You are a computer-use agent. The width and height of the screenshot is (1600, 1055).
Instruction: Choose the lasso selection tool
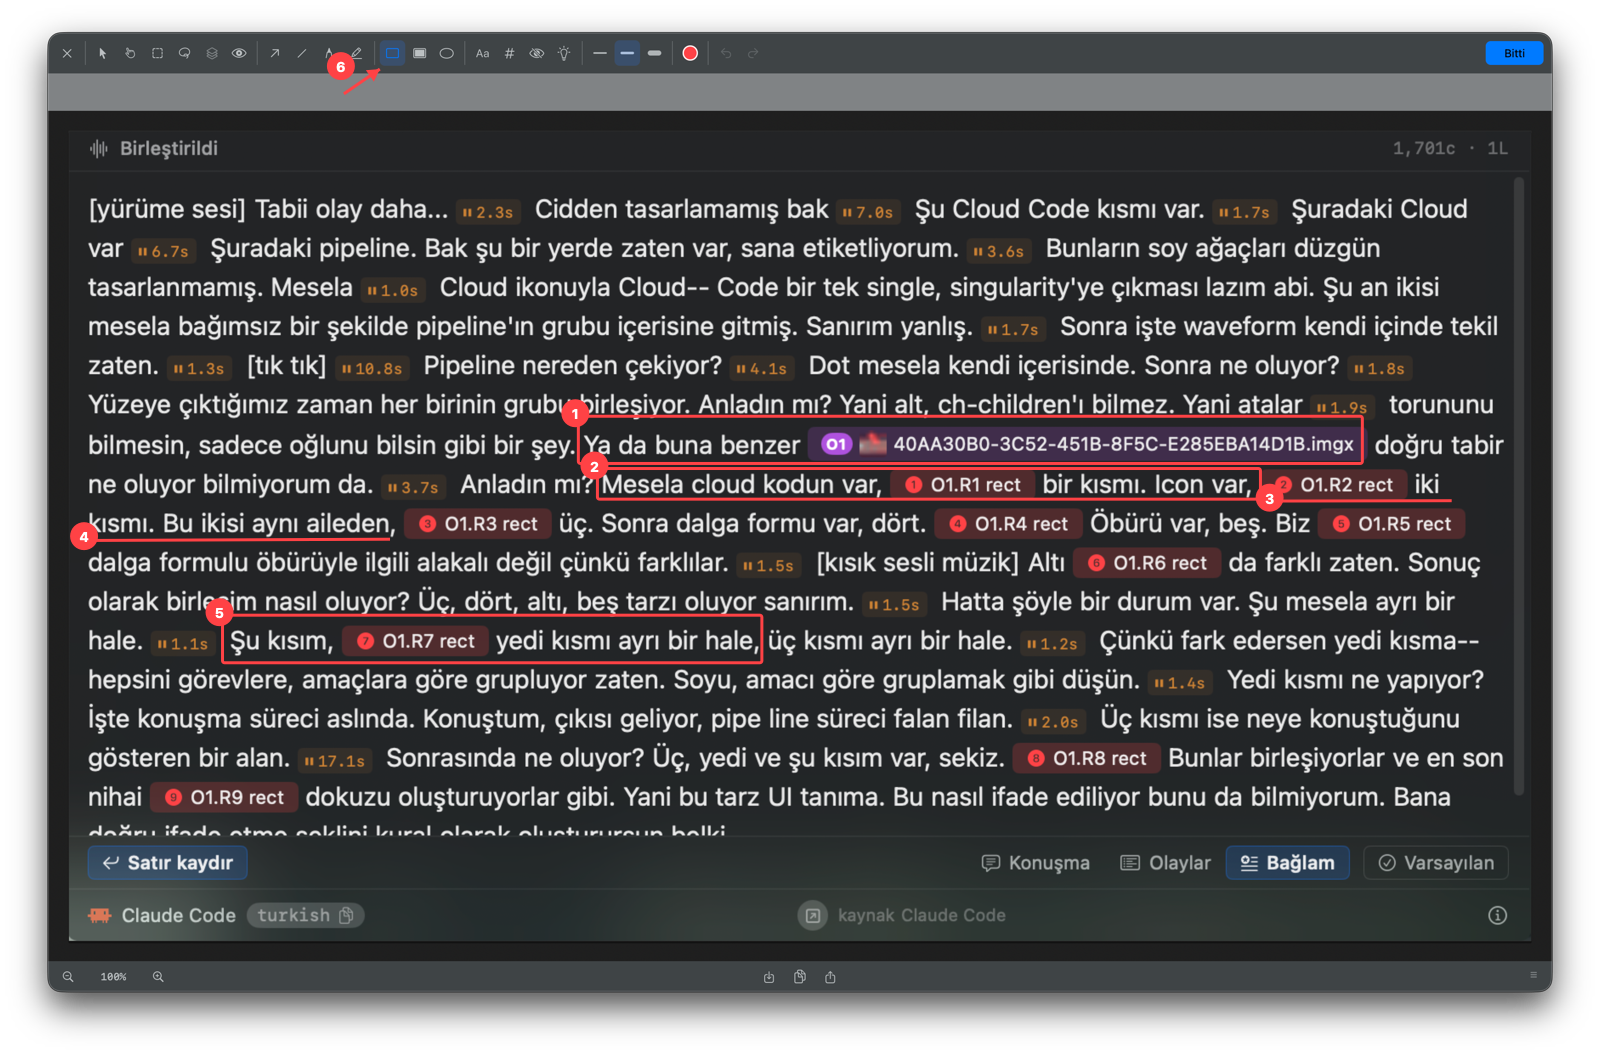(x=185, y=54)
